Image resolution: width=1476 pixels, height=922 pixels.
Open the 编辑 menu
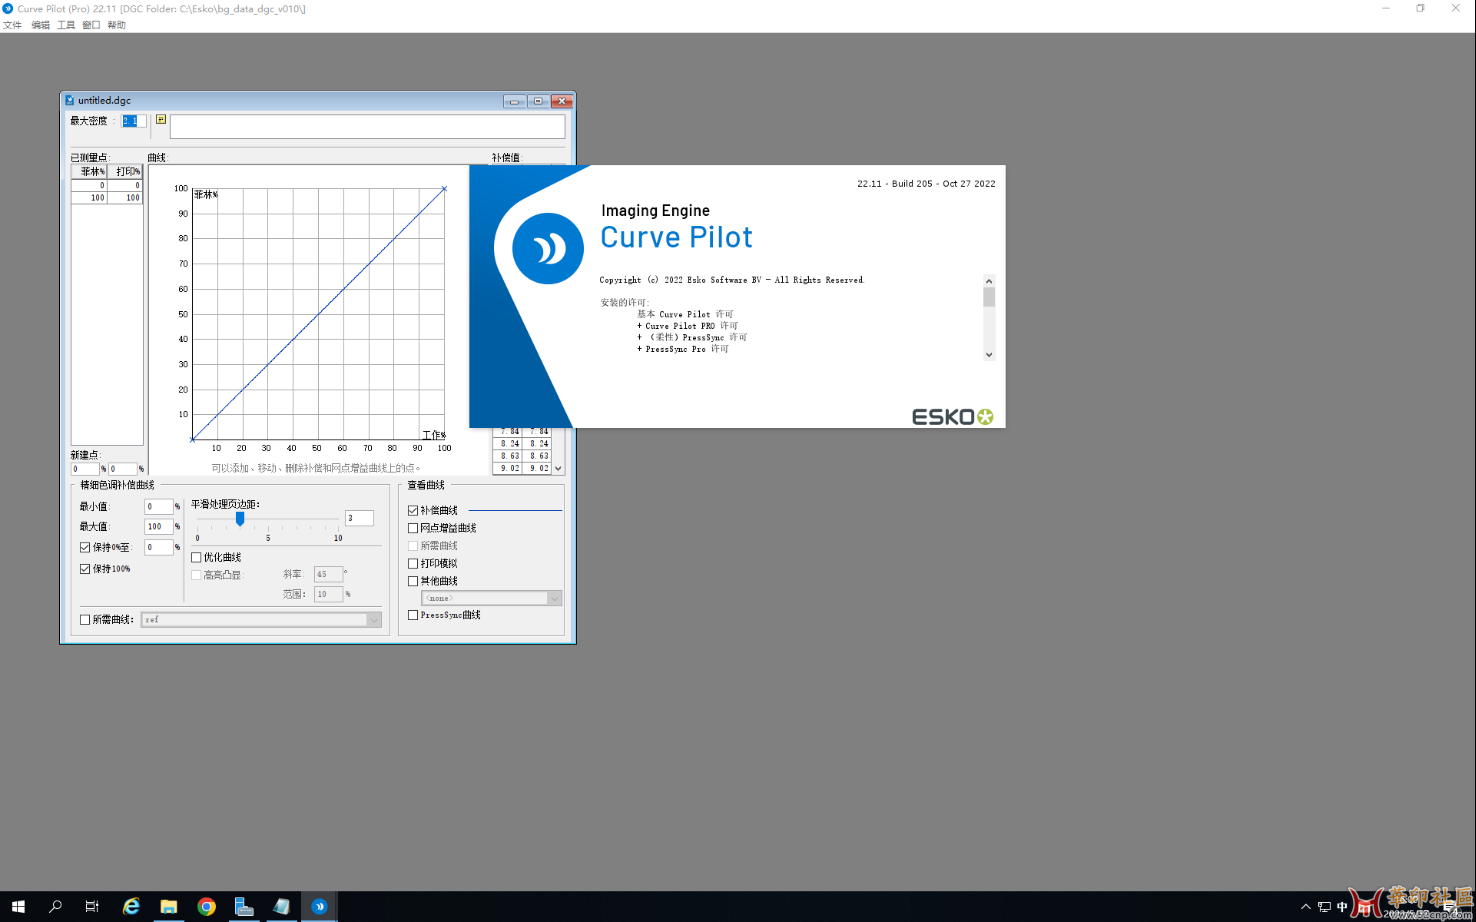40,25
